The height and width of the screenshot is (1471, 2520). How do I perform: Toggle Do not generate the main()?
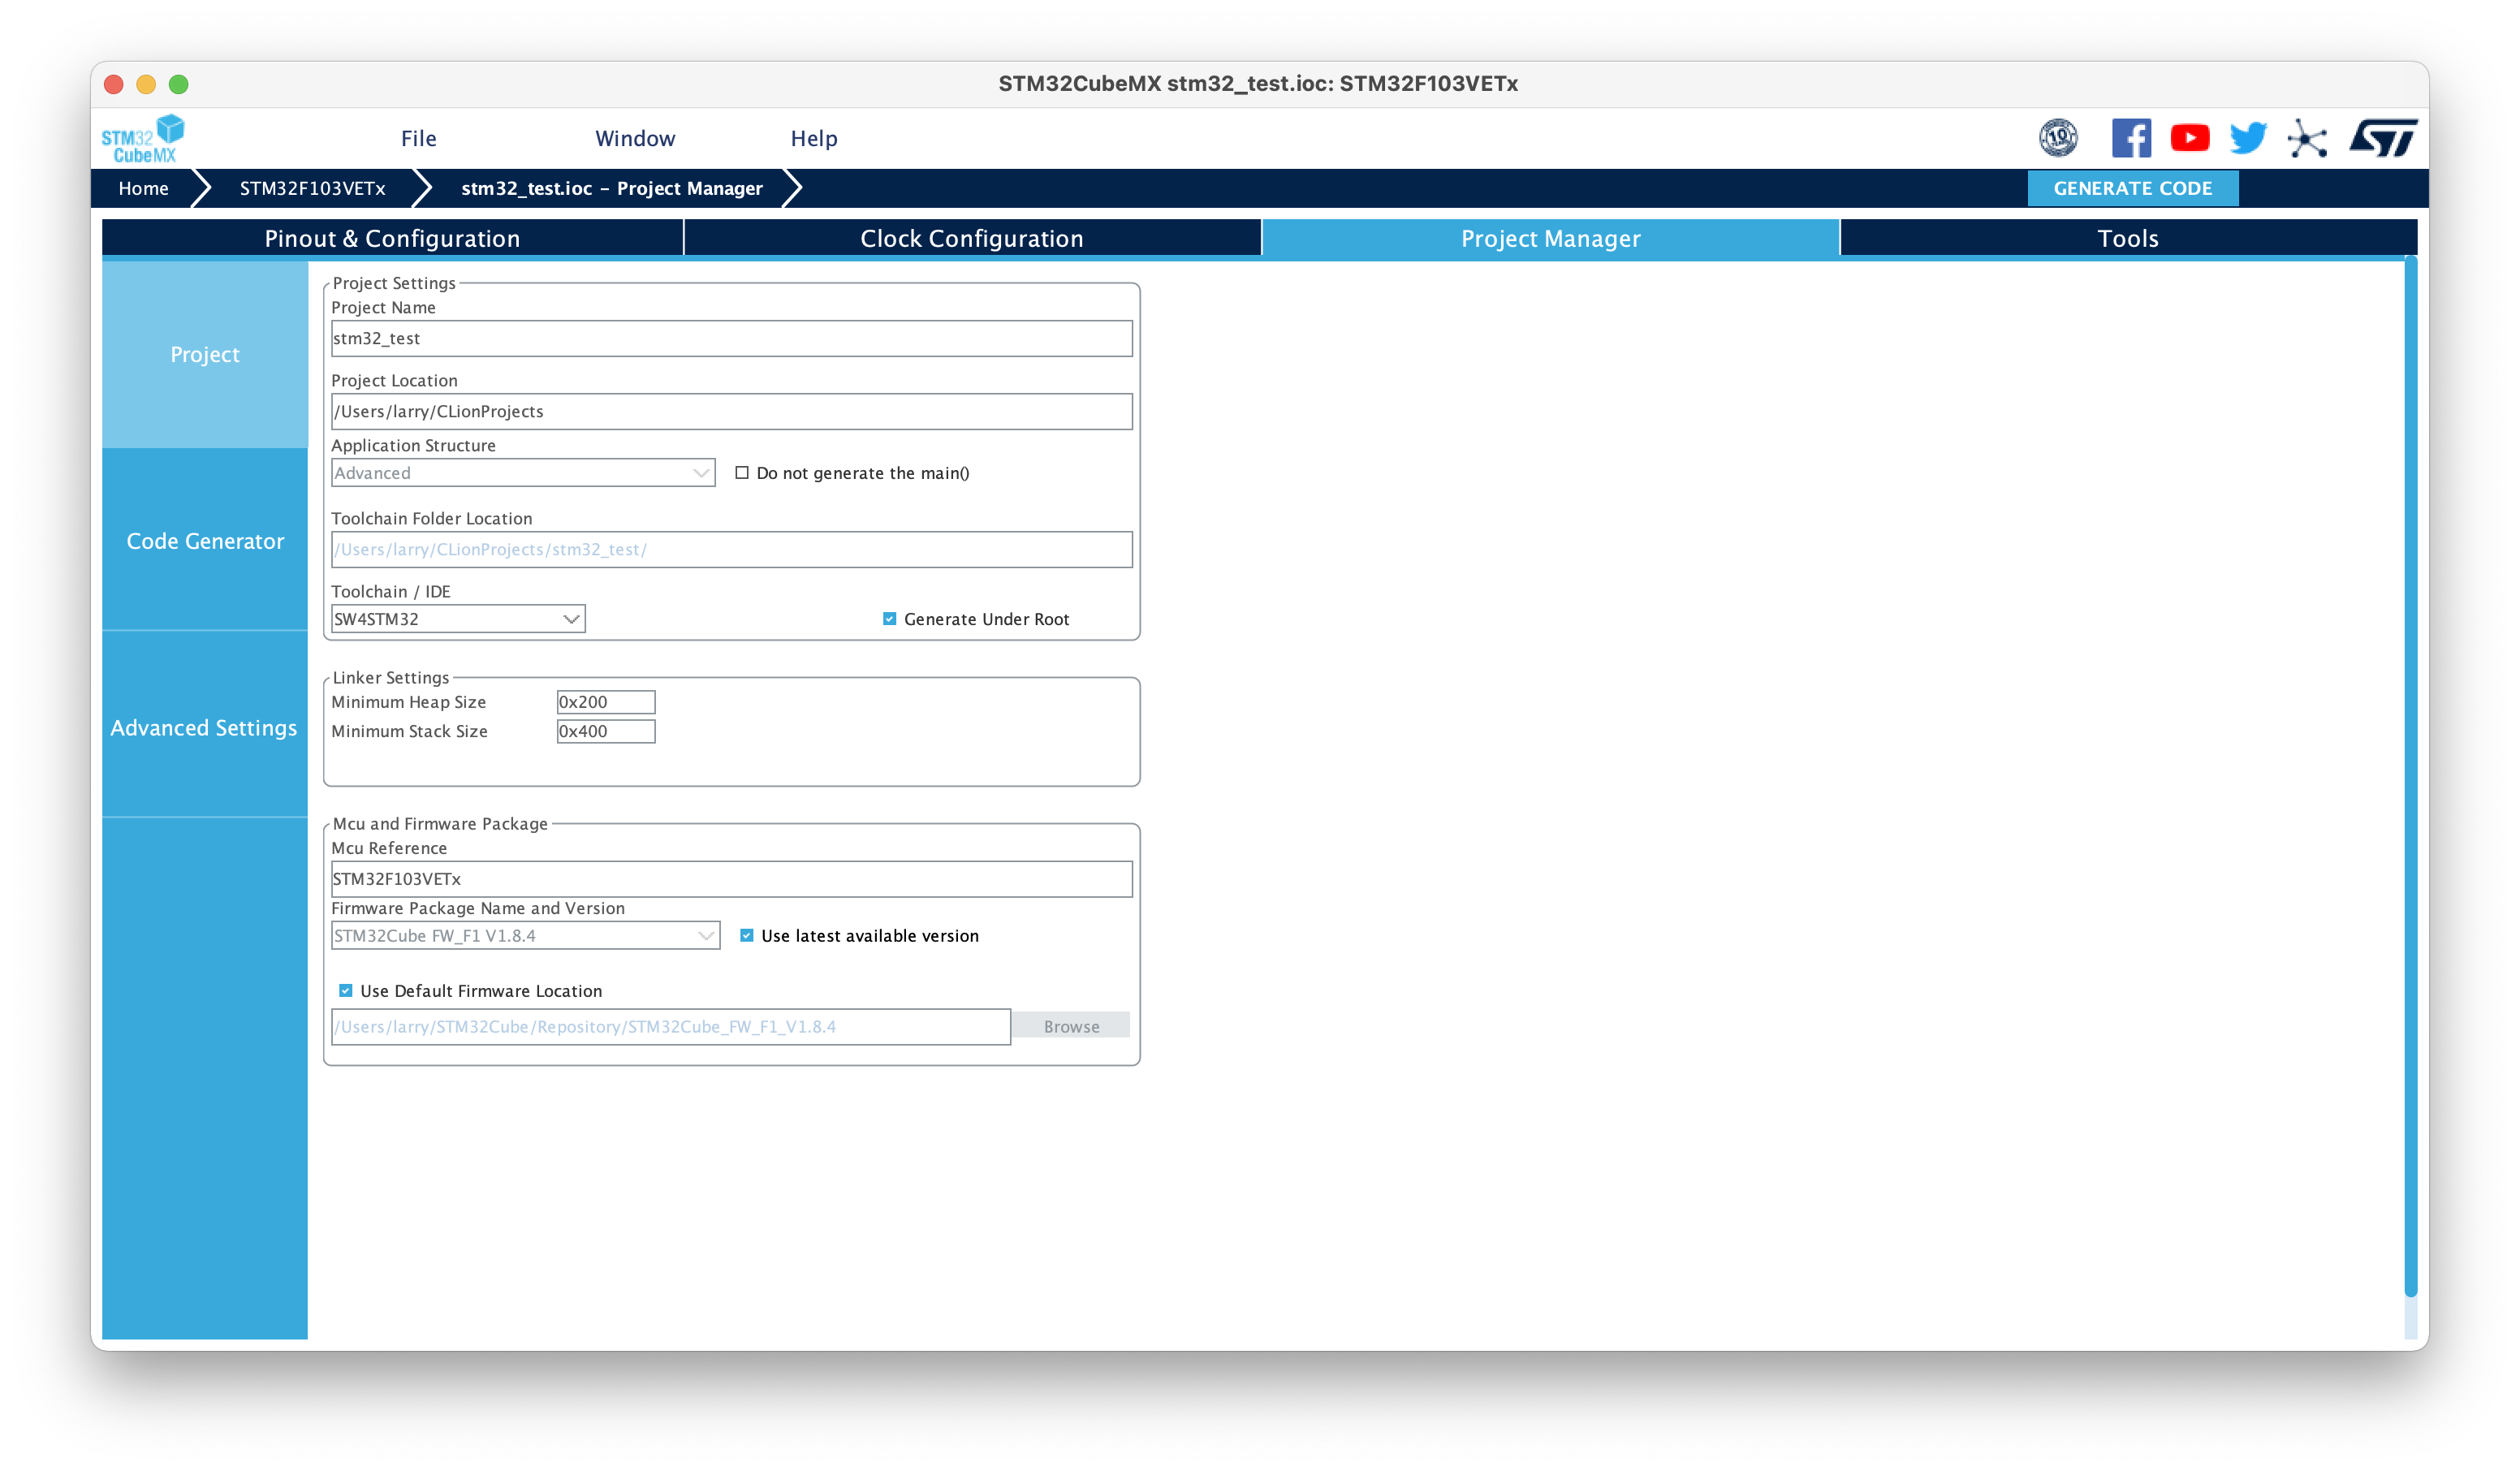pyautogui.click(x=739, y=472)
